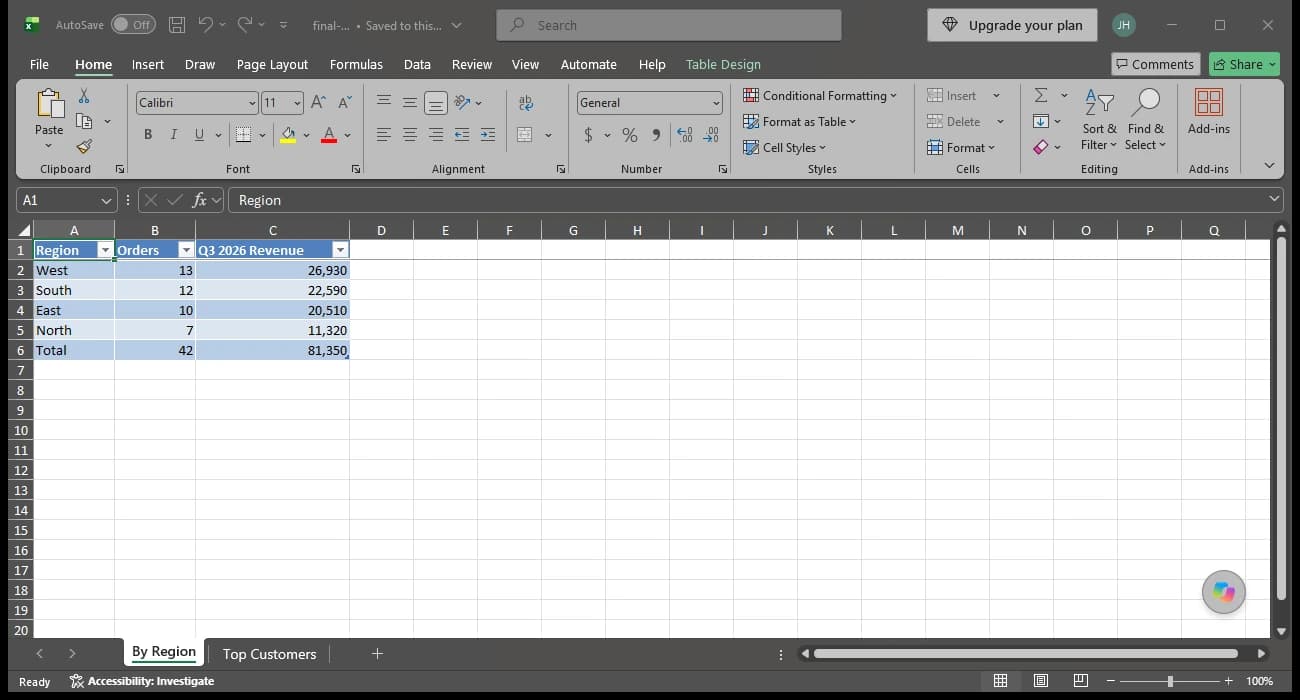Apply the Borders button
1300x700 pixels.
pos(243,135)
